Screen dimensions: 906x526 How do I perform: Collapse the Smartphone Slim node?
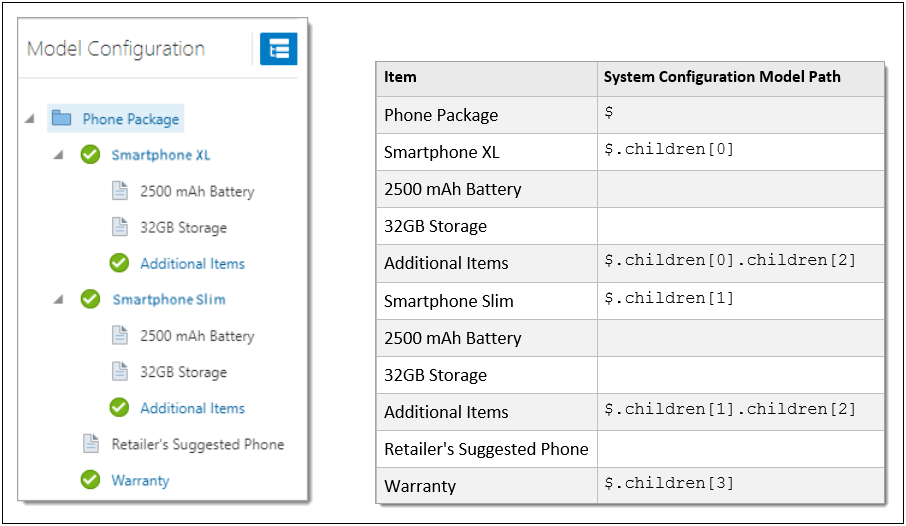(59, 299)
